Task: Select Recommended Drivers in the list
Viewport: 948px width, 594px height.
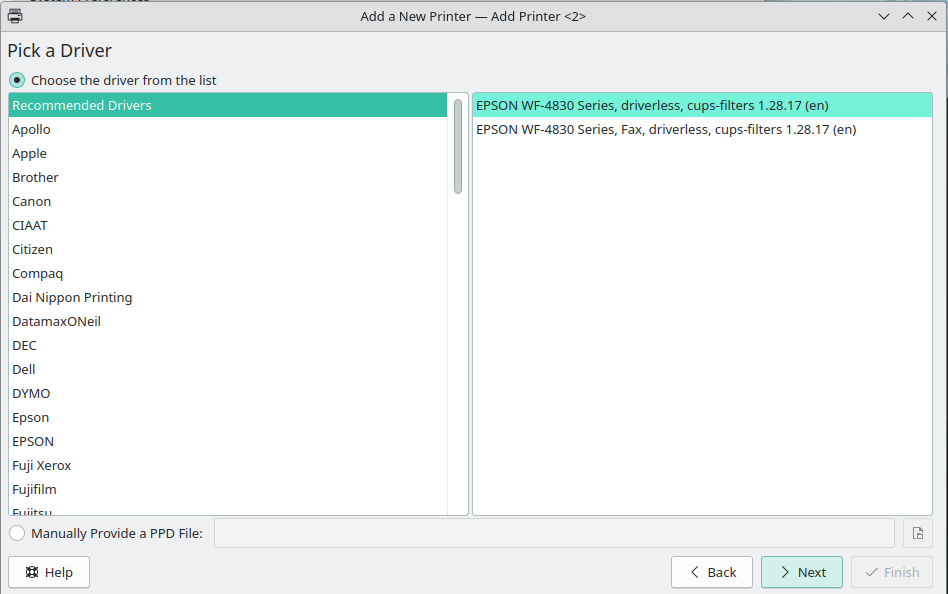Action: (228, 105)
